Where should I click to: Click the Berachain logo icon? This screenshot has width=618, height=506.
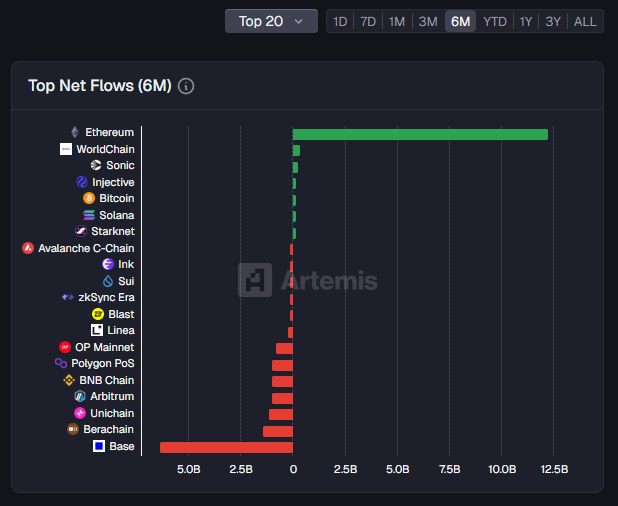pos(73,429)
